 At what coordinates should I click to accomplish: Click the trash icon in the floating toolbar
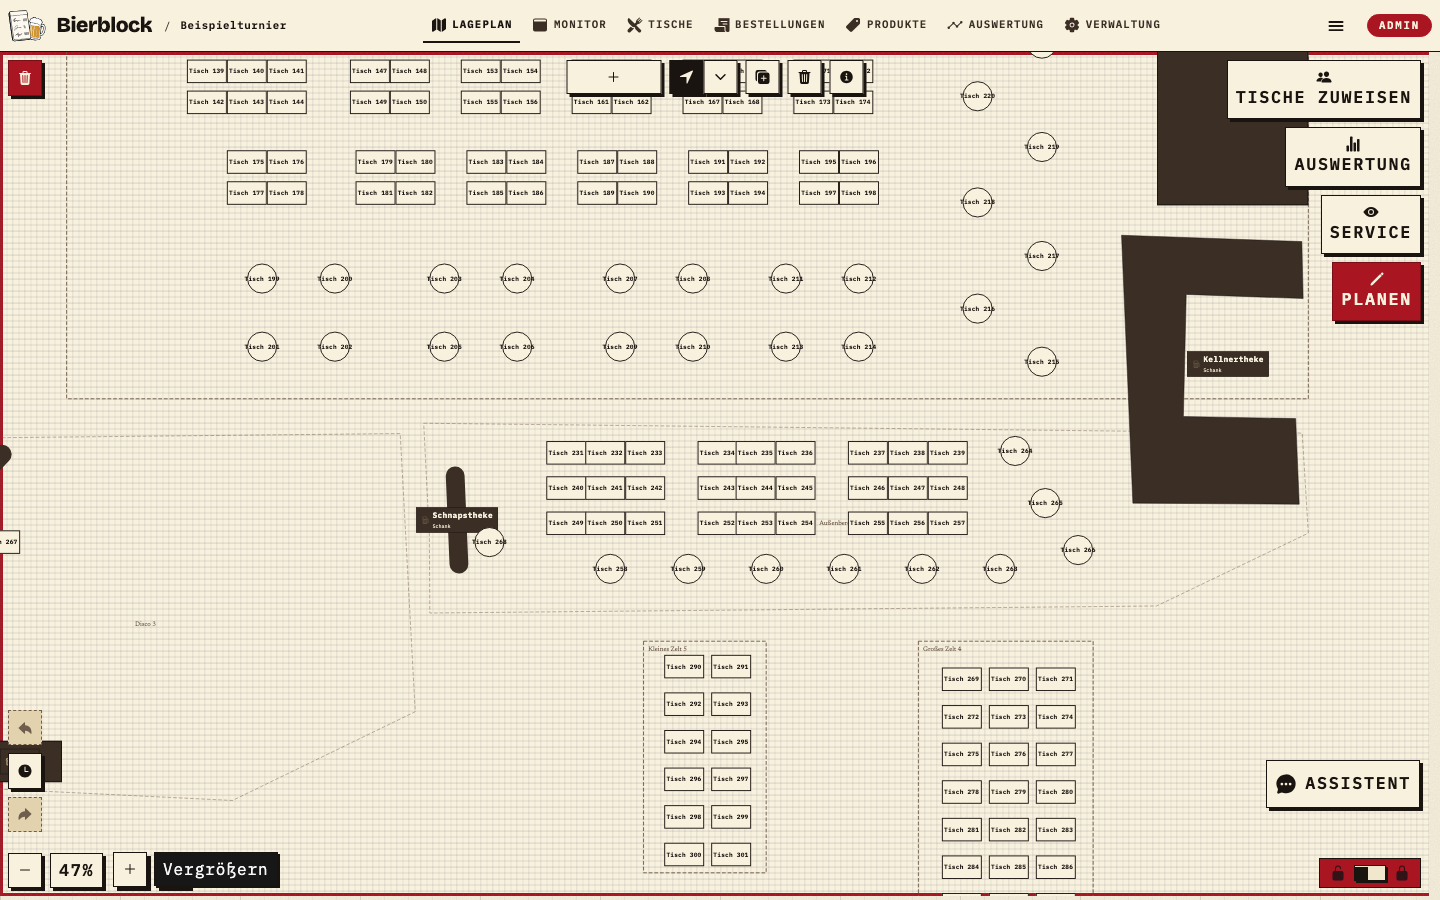pos(804,77)
